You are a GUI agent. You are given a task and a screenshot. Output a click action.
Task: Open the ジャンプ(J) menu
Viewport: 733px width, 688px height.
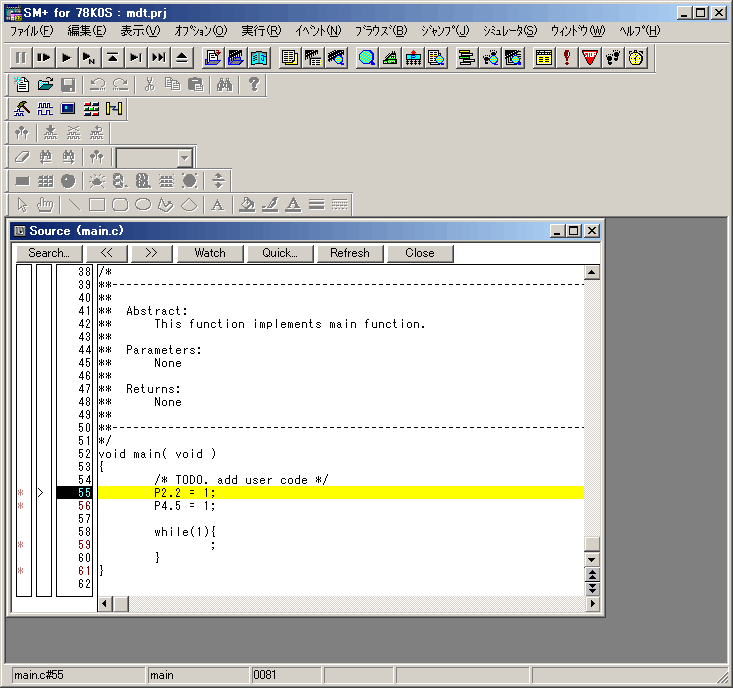pyautogui.click(x=445, y=31)
